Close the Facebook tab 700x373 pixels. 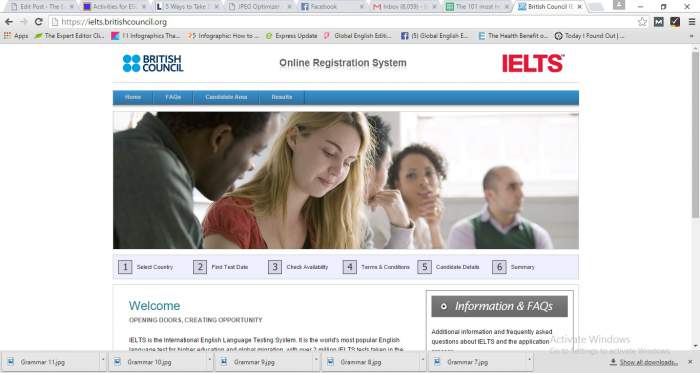point(362,7)
